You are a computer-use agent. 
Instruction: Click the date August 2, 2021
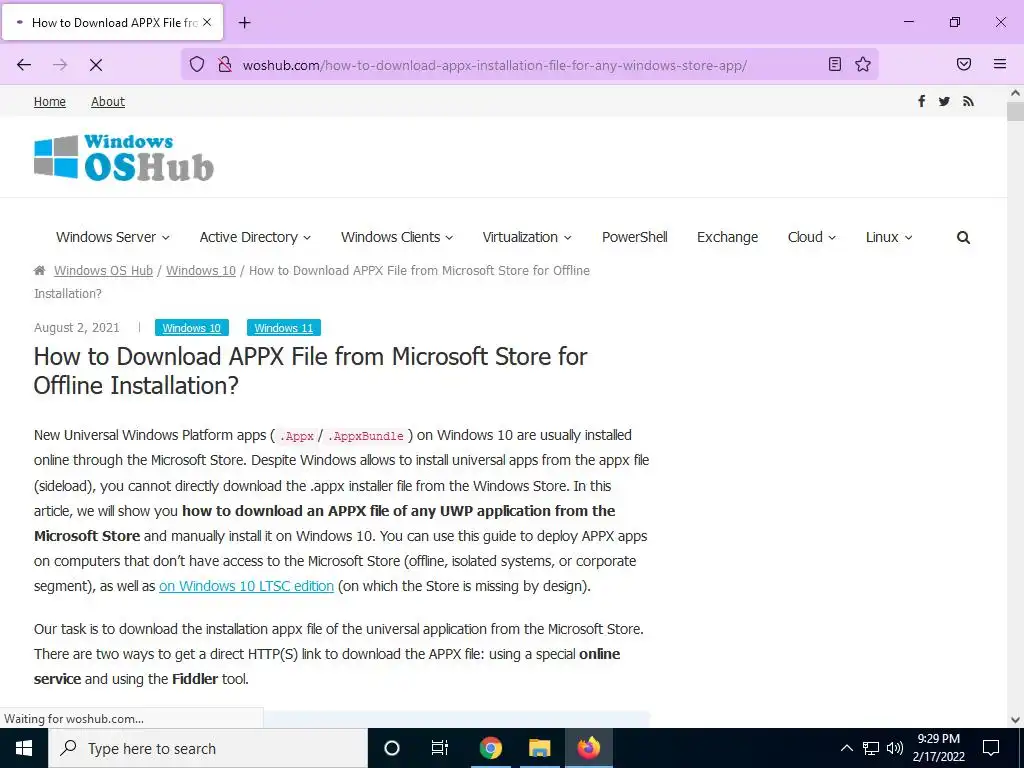[76, 328]
